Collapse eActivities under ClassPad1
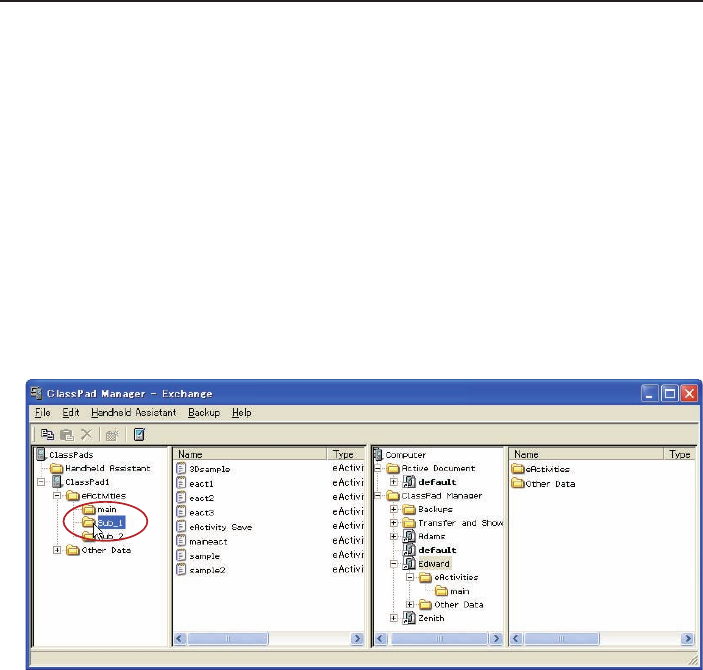703x670 pixels. click(x=57, y=496)
